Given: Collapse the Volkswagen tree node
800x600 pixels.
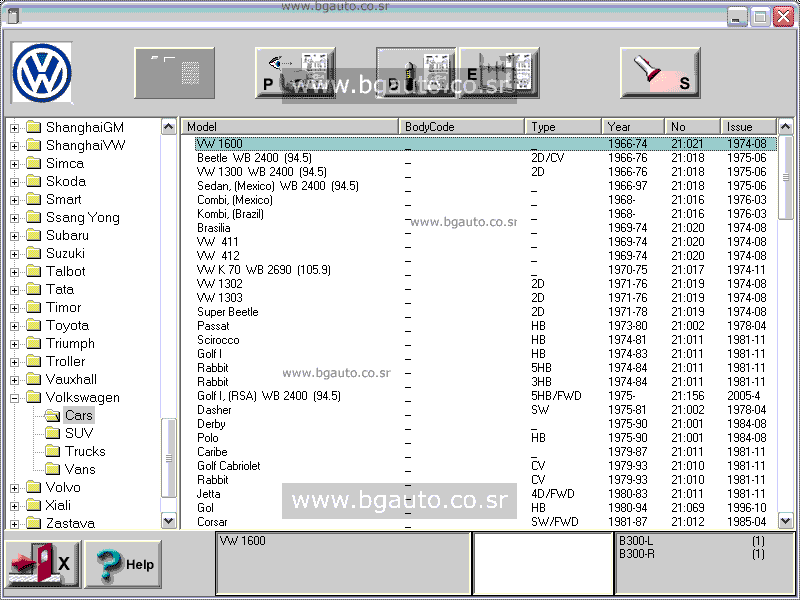Looking at the screenshot, I should [14, 398].
